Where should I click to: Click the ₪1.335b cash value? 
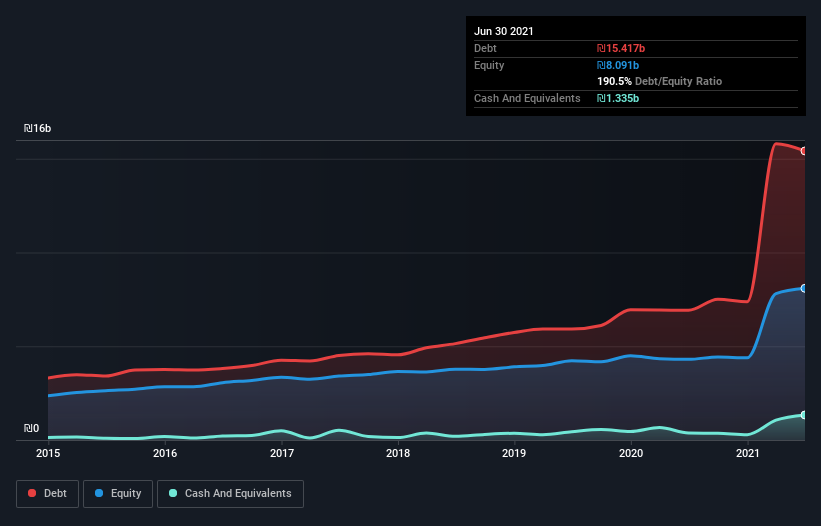point(618,98)
